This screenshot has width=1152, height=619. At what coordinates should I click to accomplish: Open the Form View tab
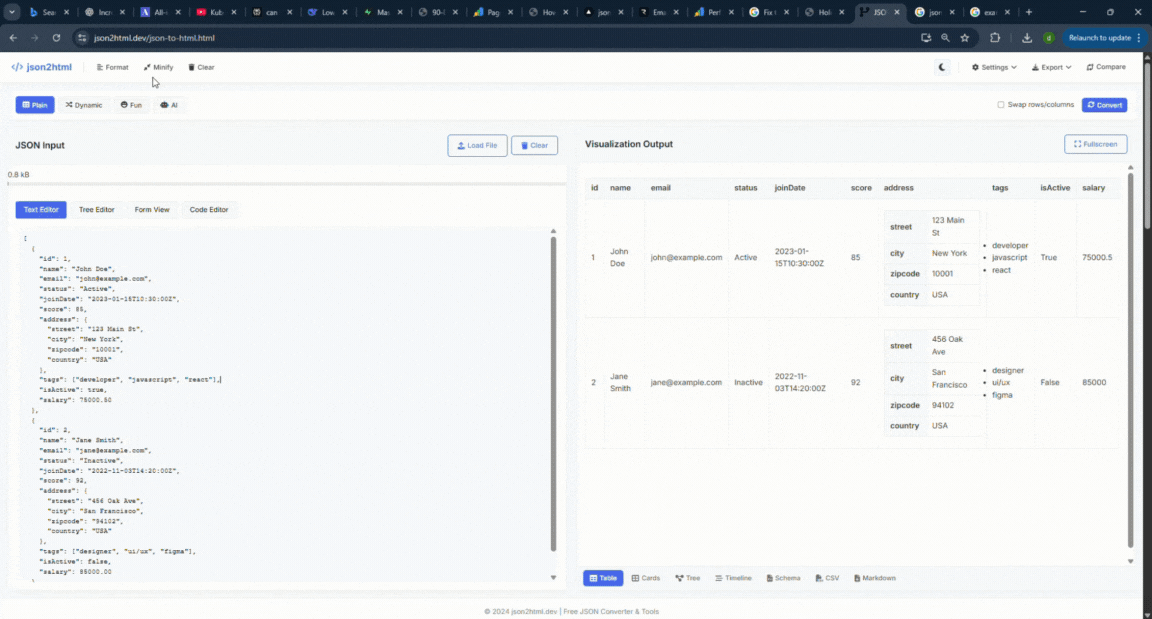[x=152, y=209]
